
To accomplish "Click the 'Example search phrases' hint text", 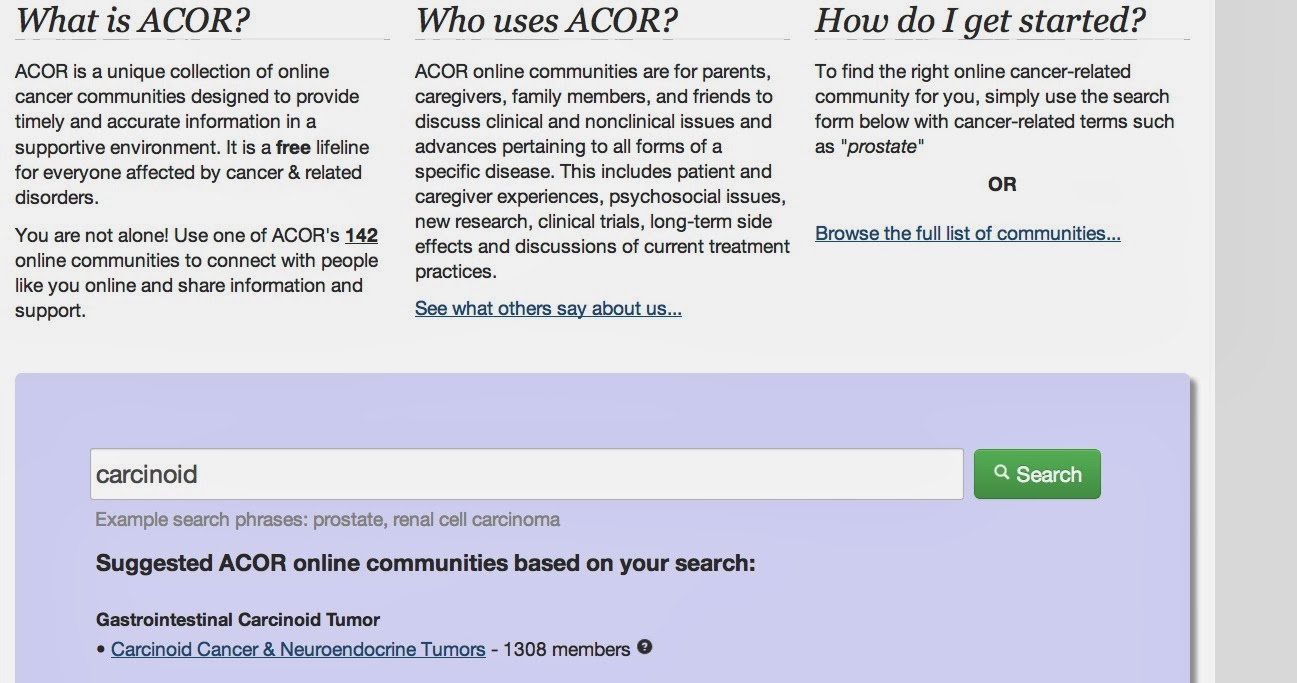I will click(x=327, y=519).
